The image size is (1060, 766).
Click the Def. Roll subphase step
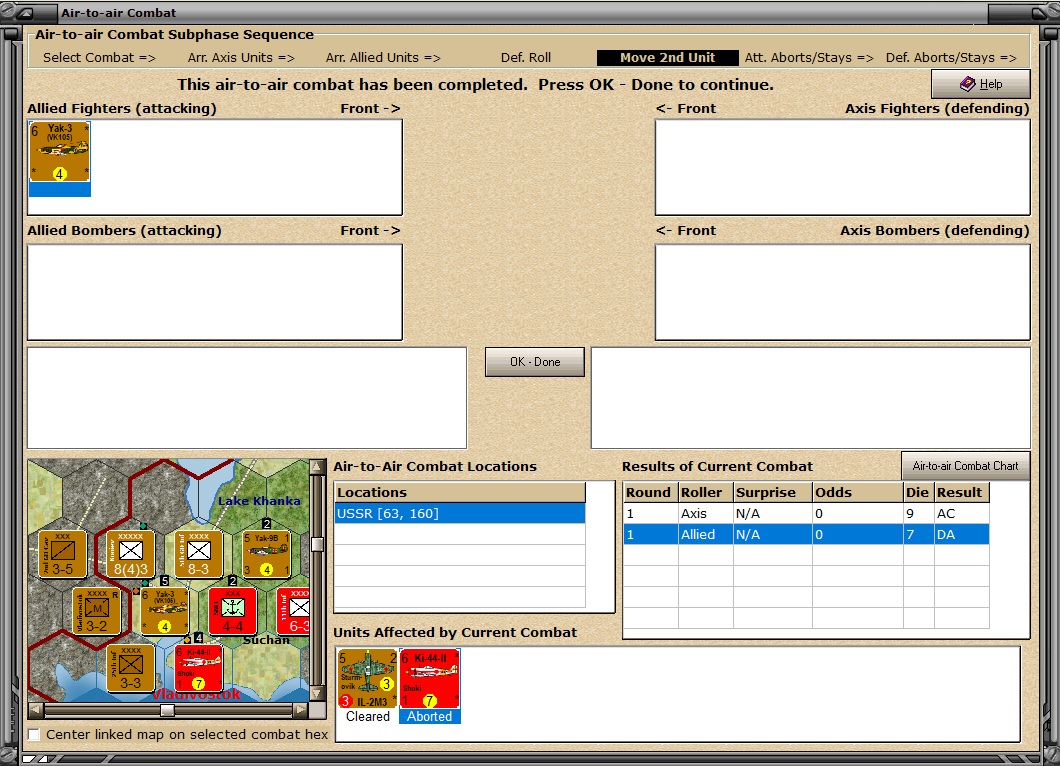tap(526, 57)
